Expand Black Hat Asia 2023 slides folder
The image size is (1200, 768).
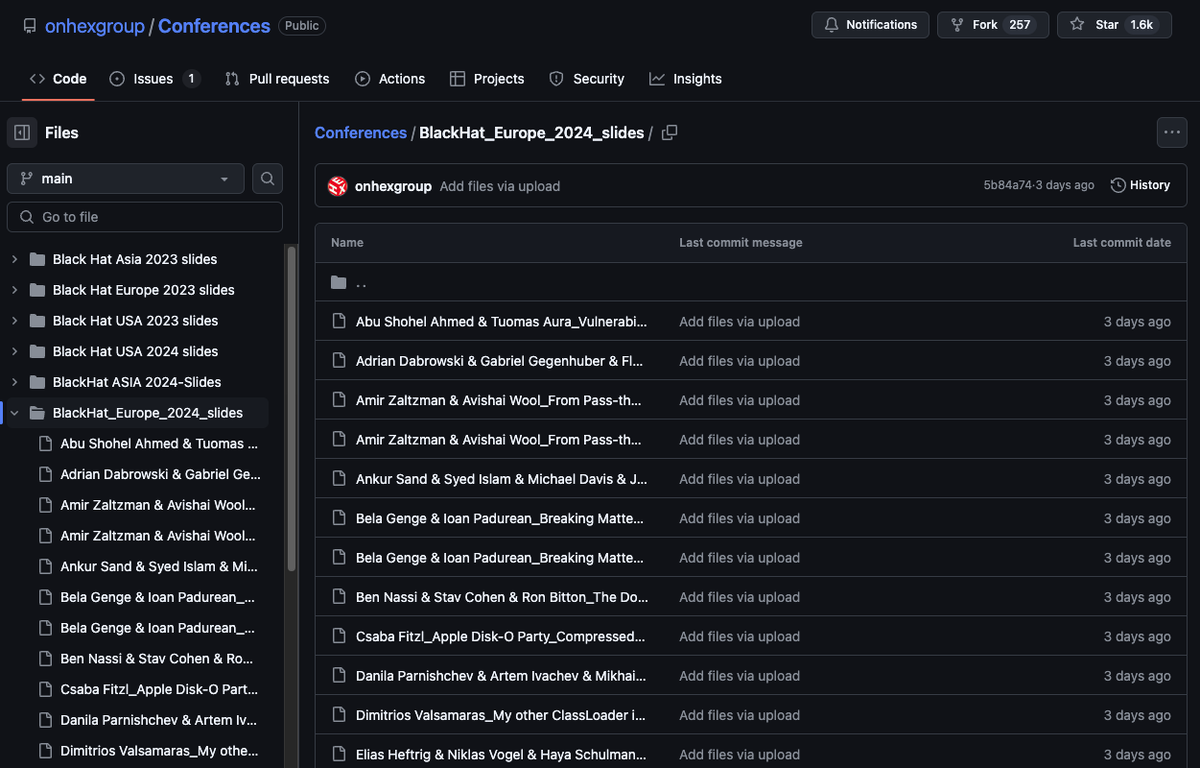click(14, 259)
